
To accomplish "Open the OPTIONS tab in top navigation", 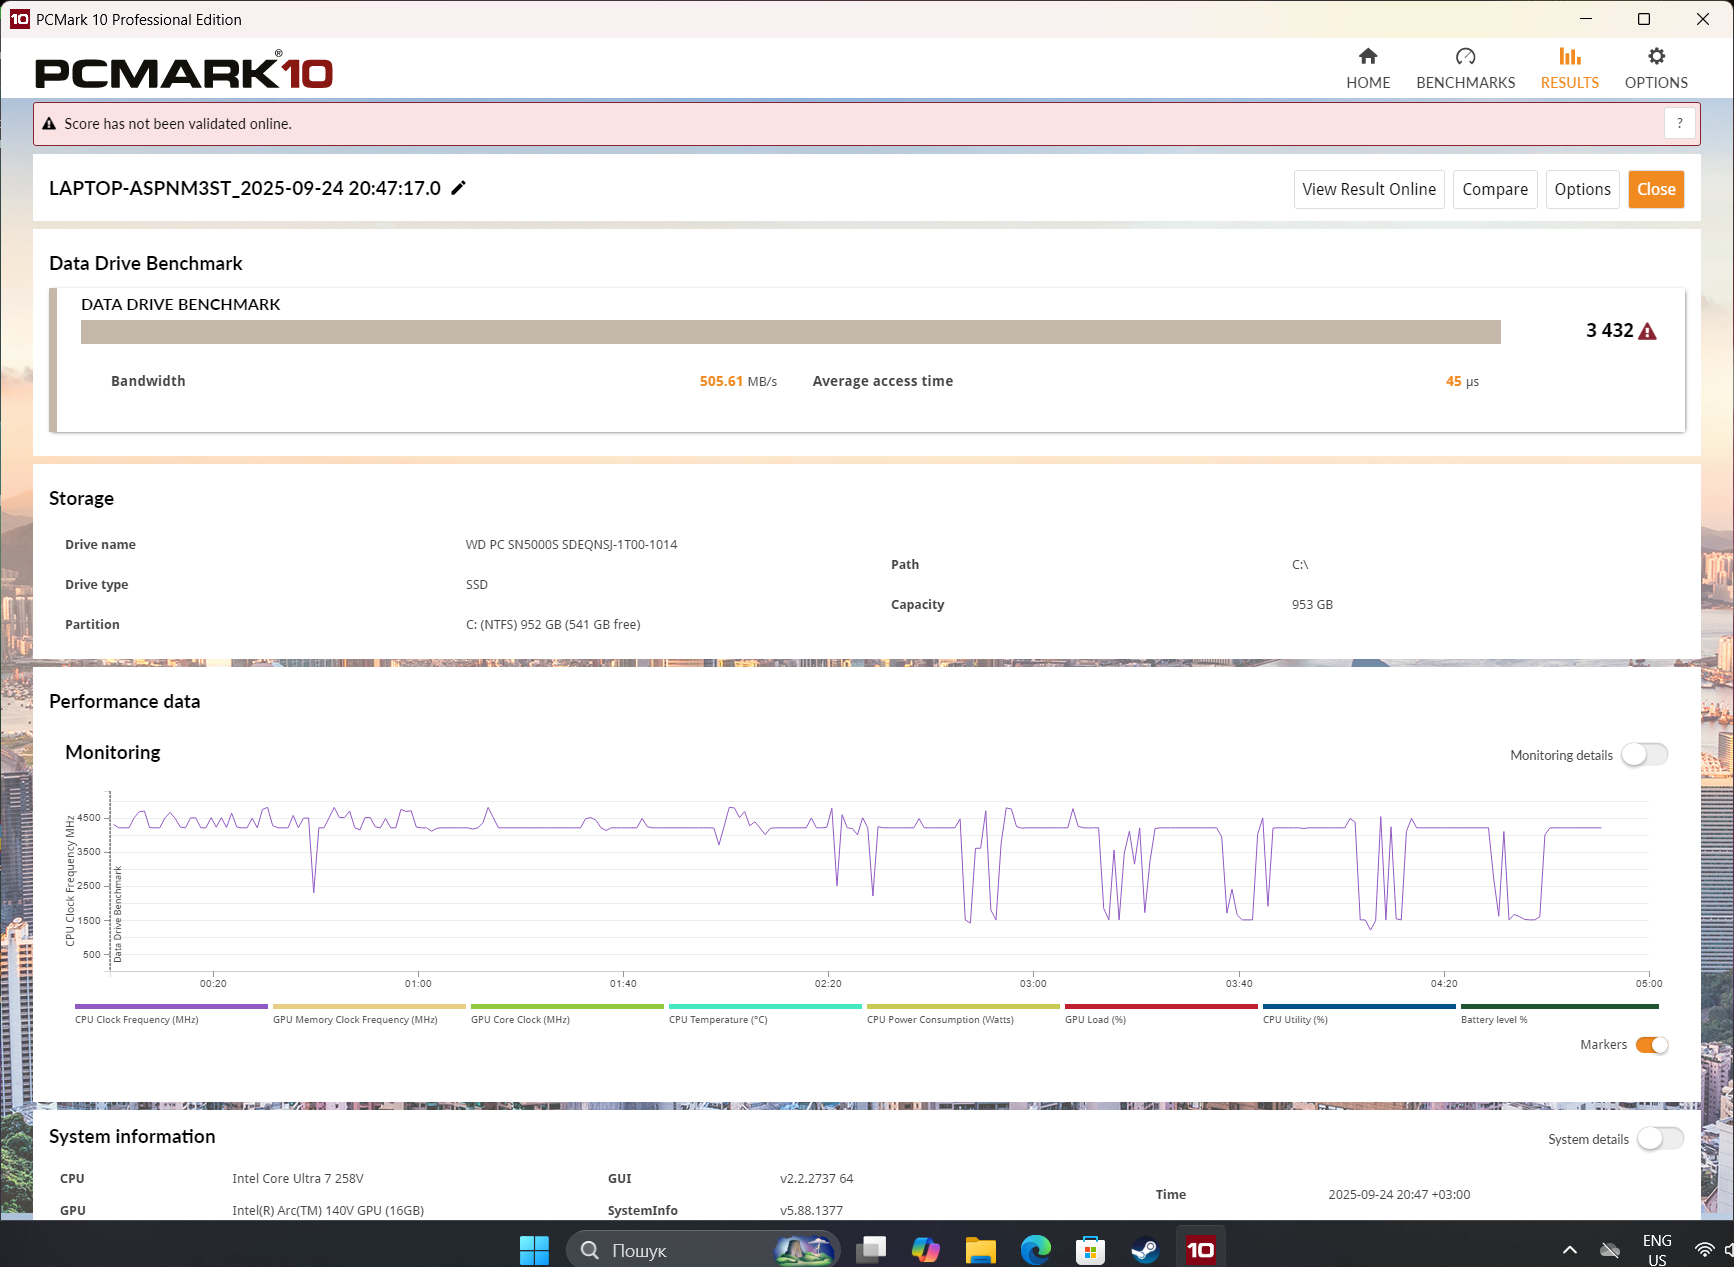I will click(1656, 68).
